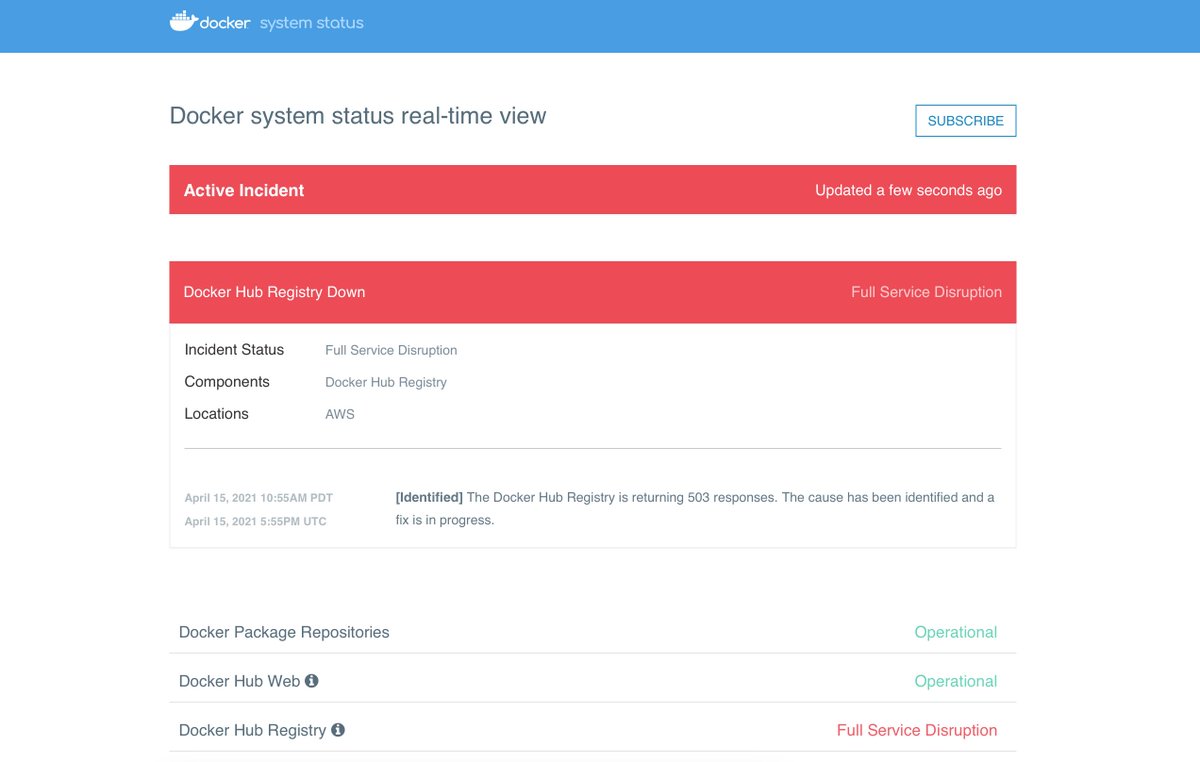
Task: Select the Docker Package Repositories row
Action: [x=593, y=632]
